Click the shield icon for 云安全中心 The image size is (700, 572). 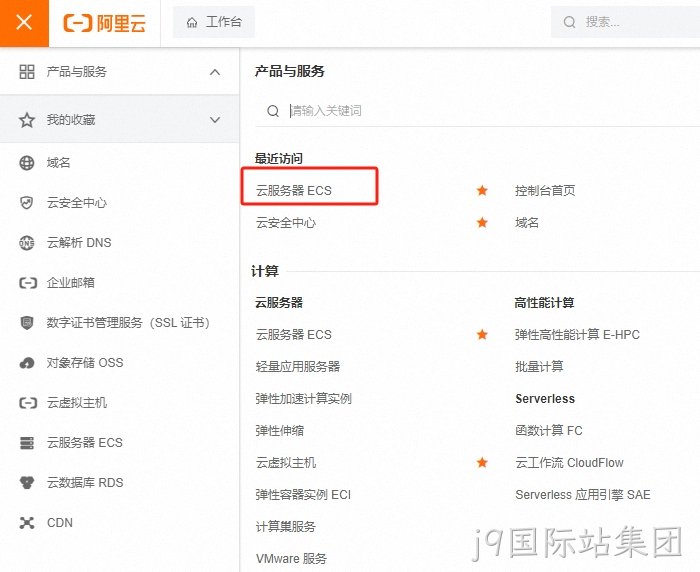pos(27,203)
